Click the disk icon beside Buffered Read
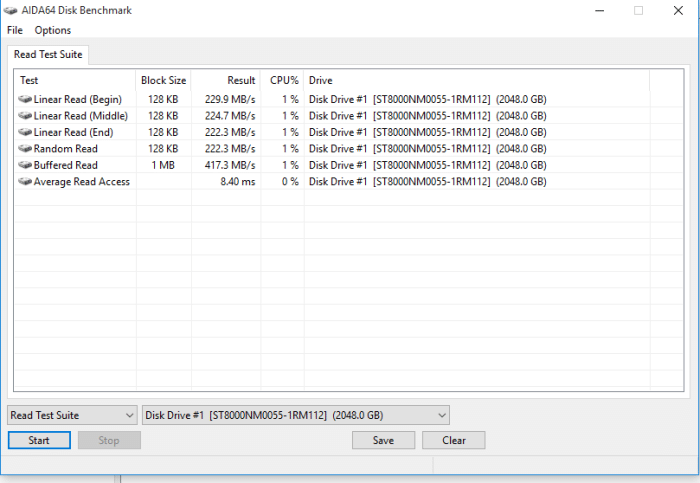The image size is (700, 483). pos(25,165)
